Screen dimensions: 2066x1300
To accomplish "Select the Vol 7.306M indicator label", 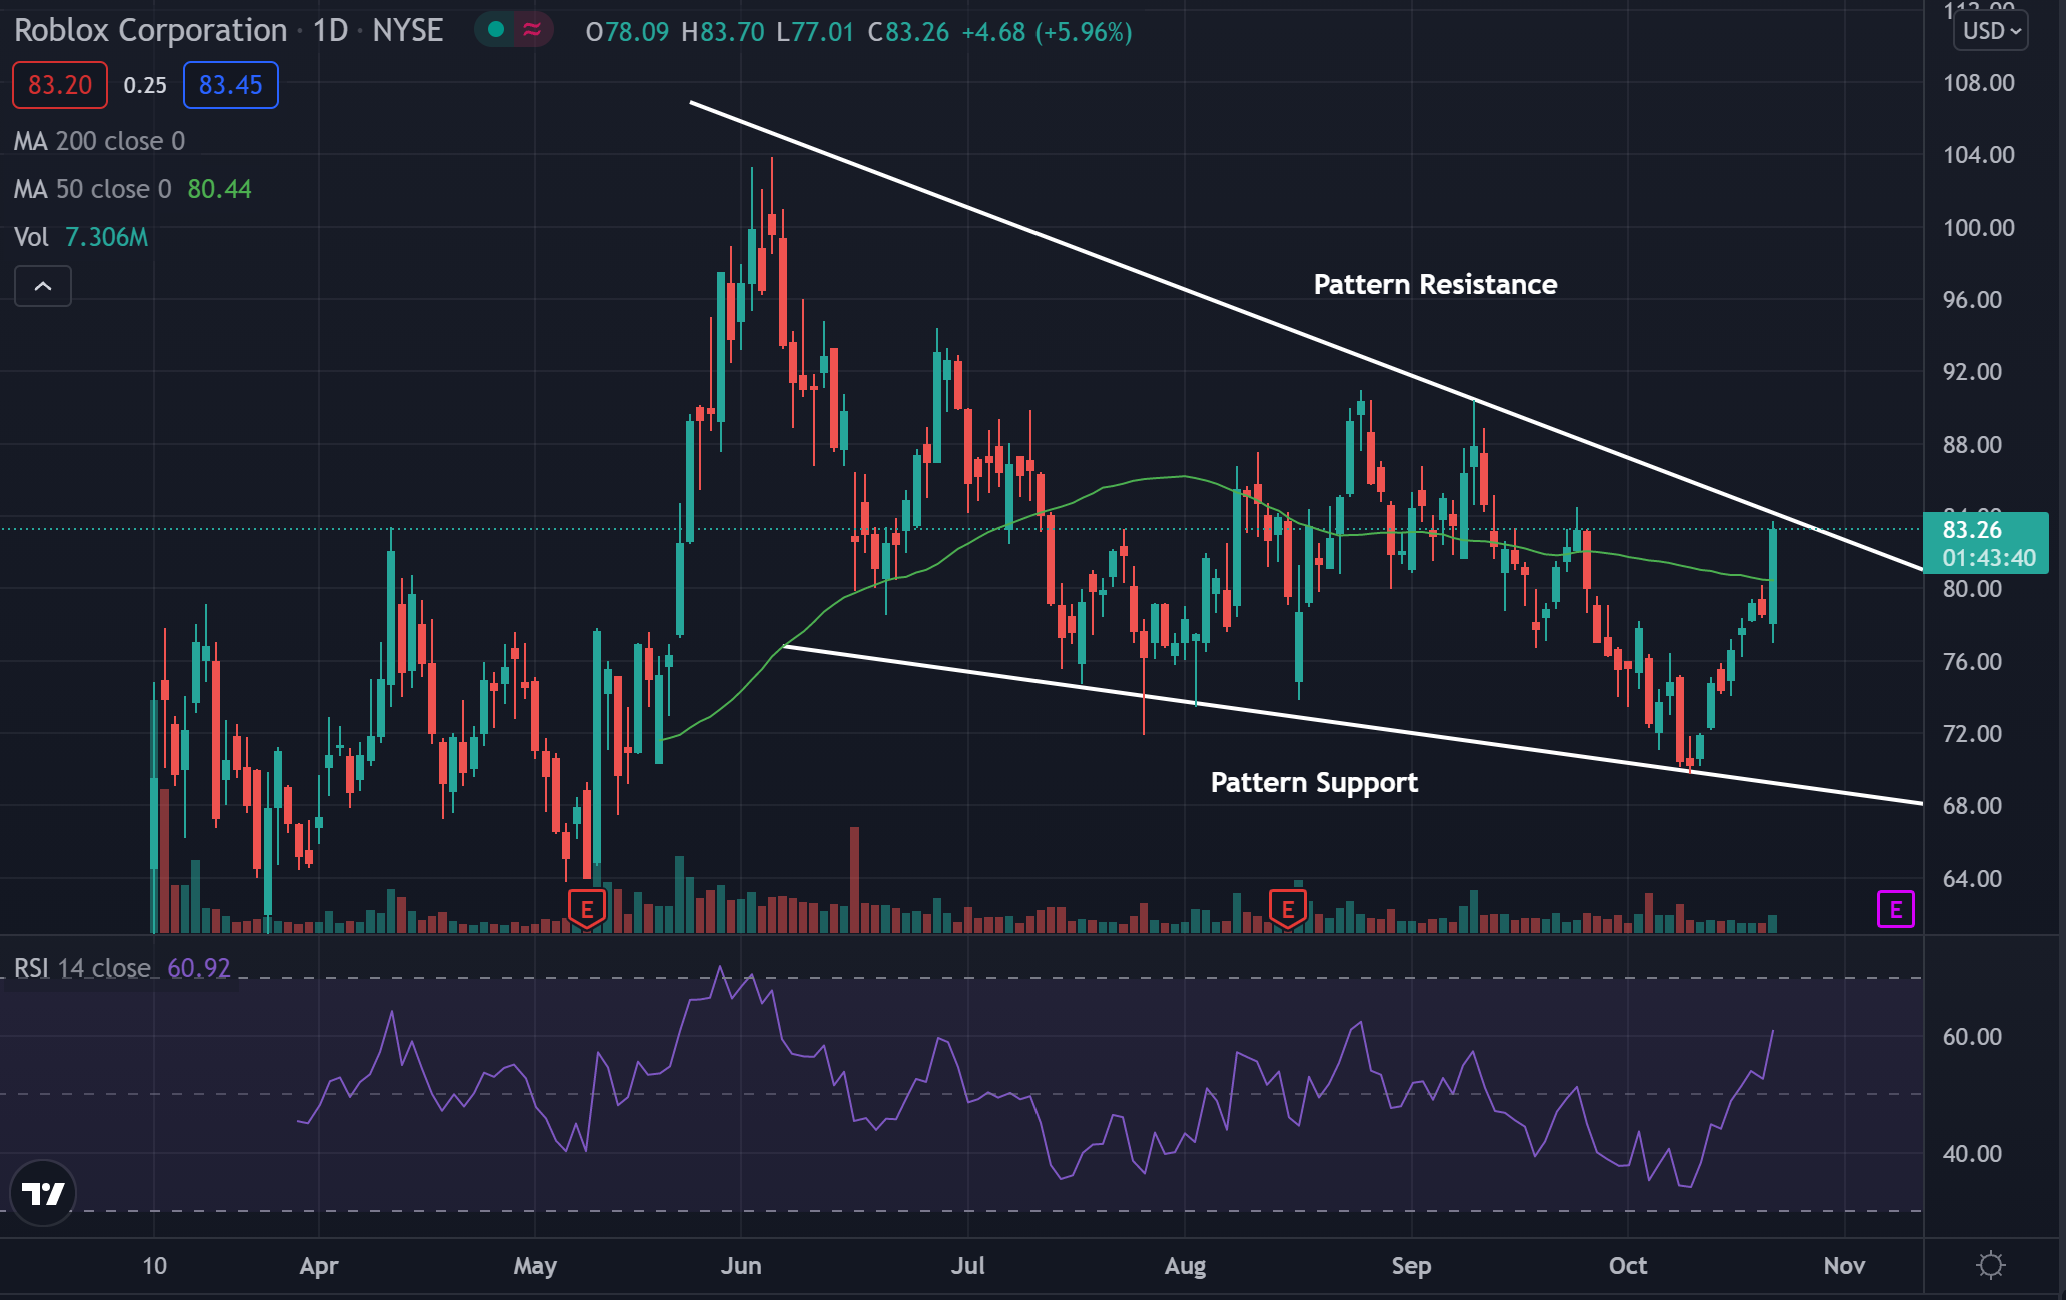I will [x=81, y=237].
